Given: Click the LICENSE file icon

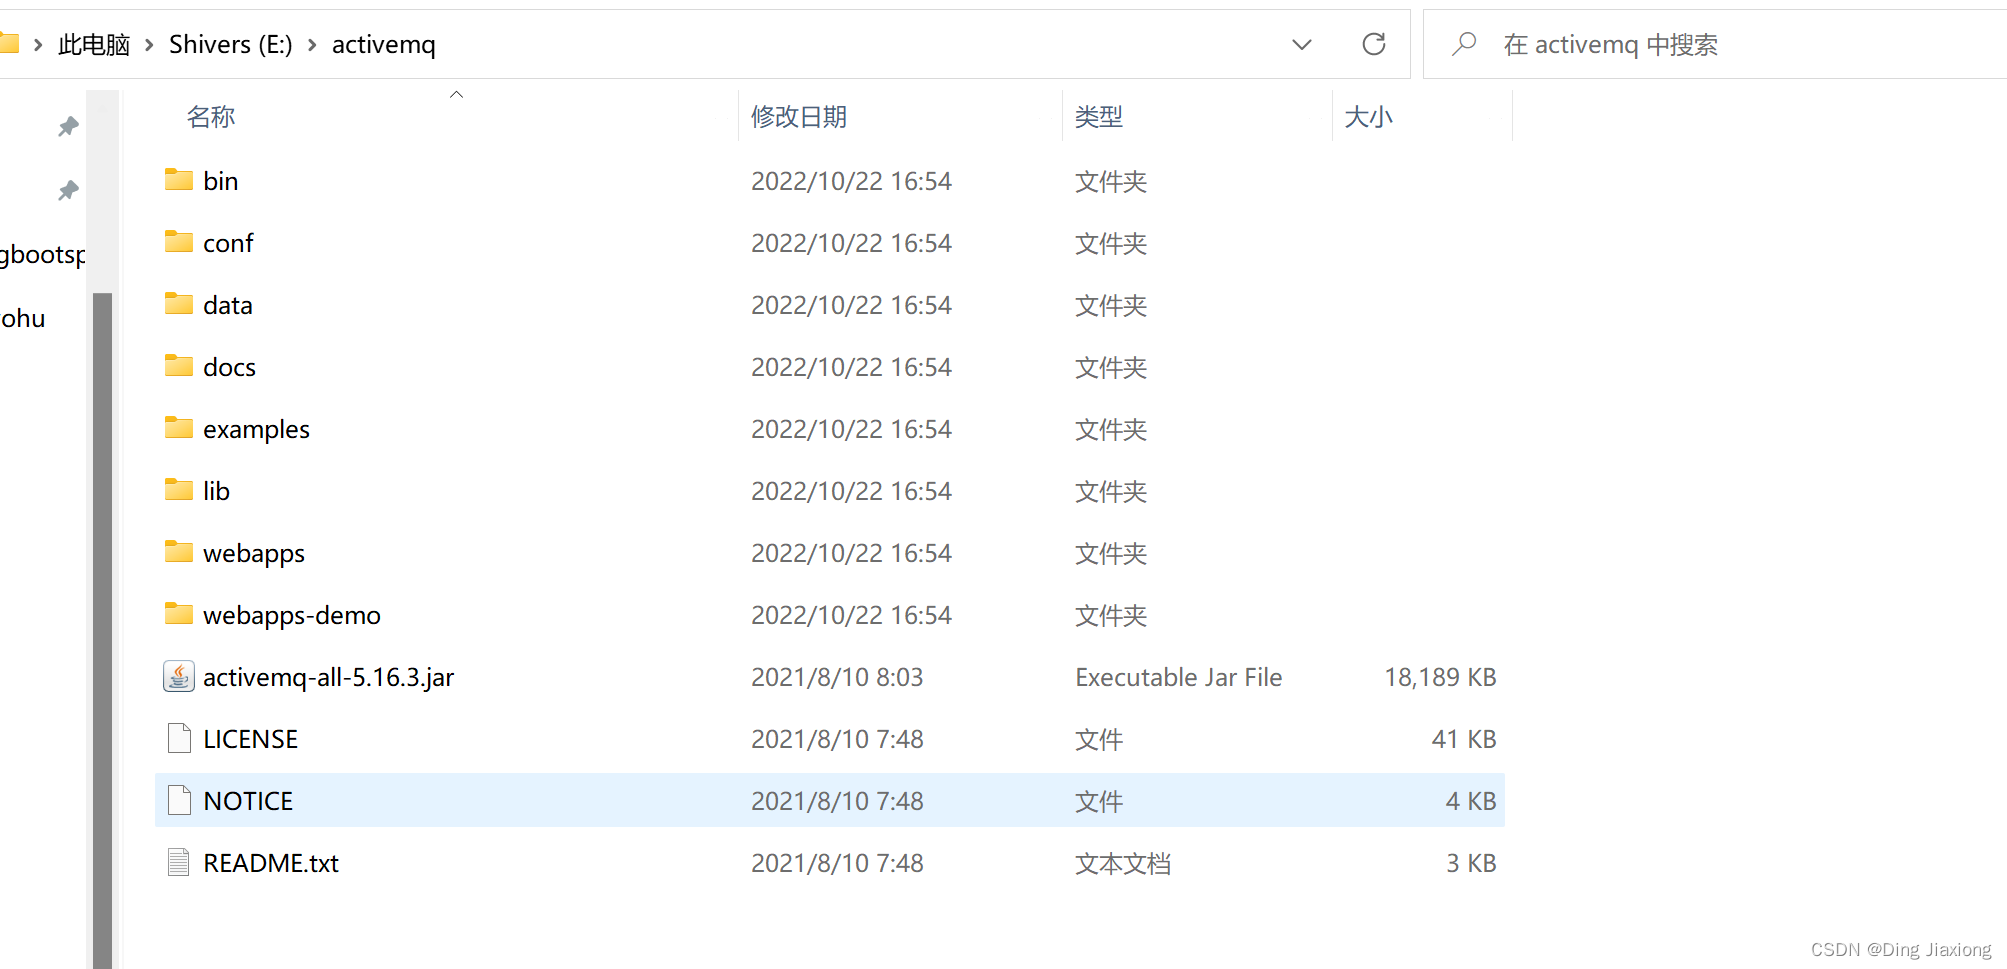Looking at the screenshot, I should [x=179, y=738].
